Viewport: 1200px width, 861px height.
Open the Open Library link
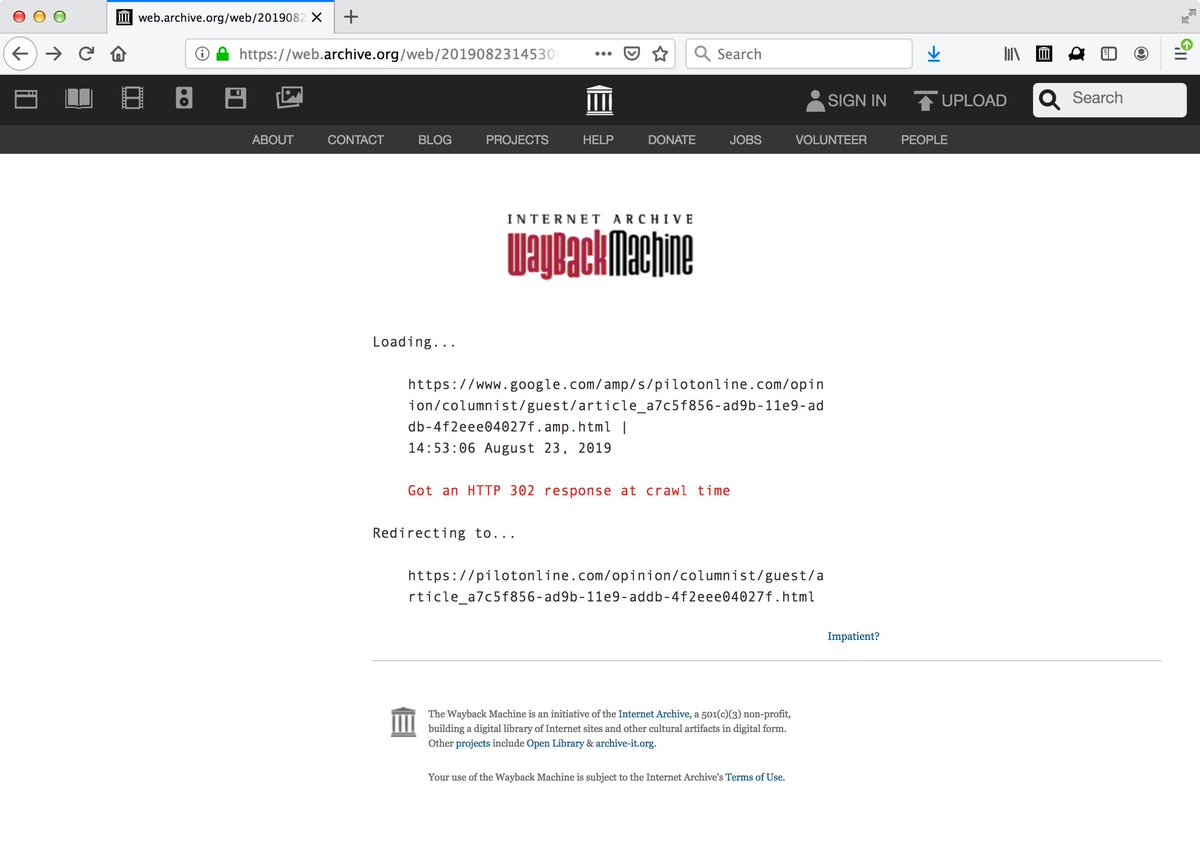click(x=555, y=744)
